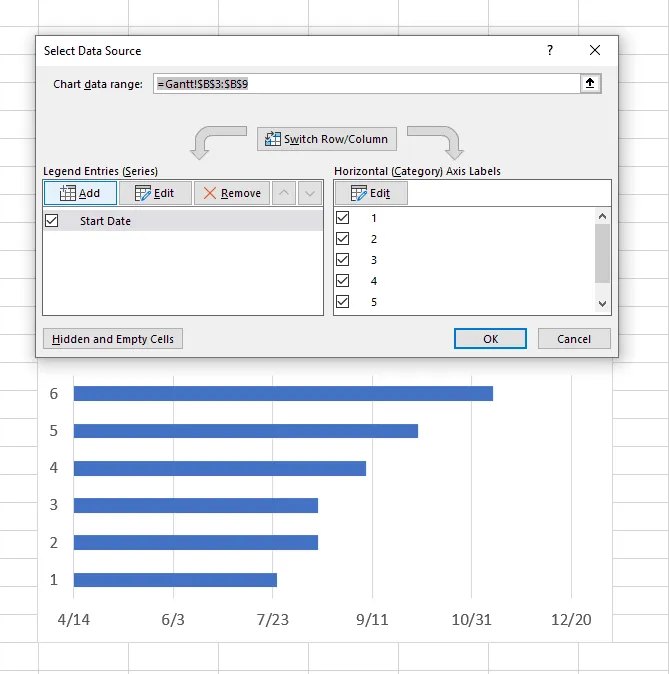Uncheck the Start Date series checkbox
The width and height of the screenshot is (669, 674).
tap(53, 221)
